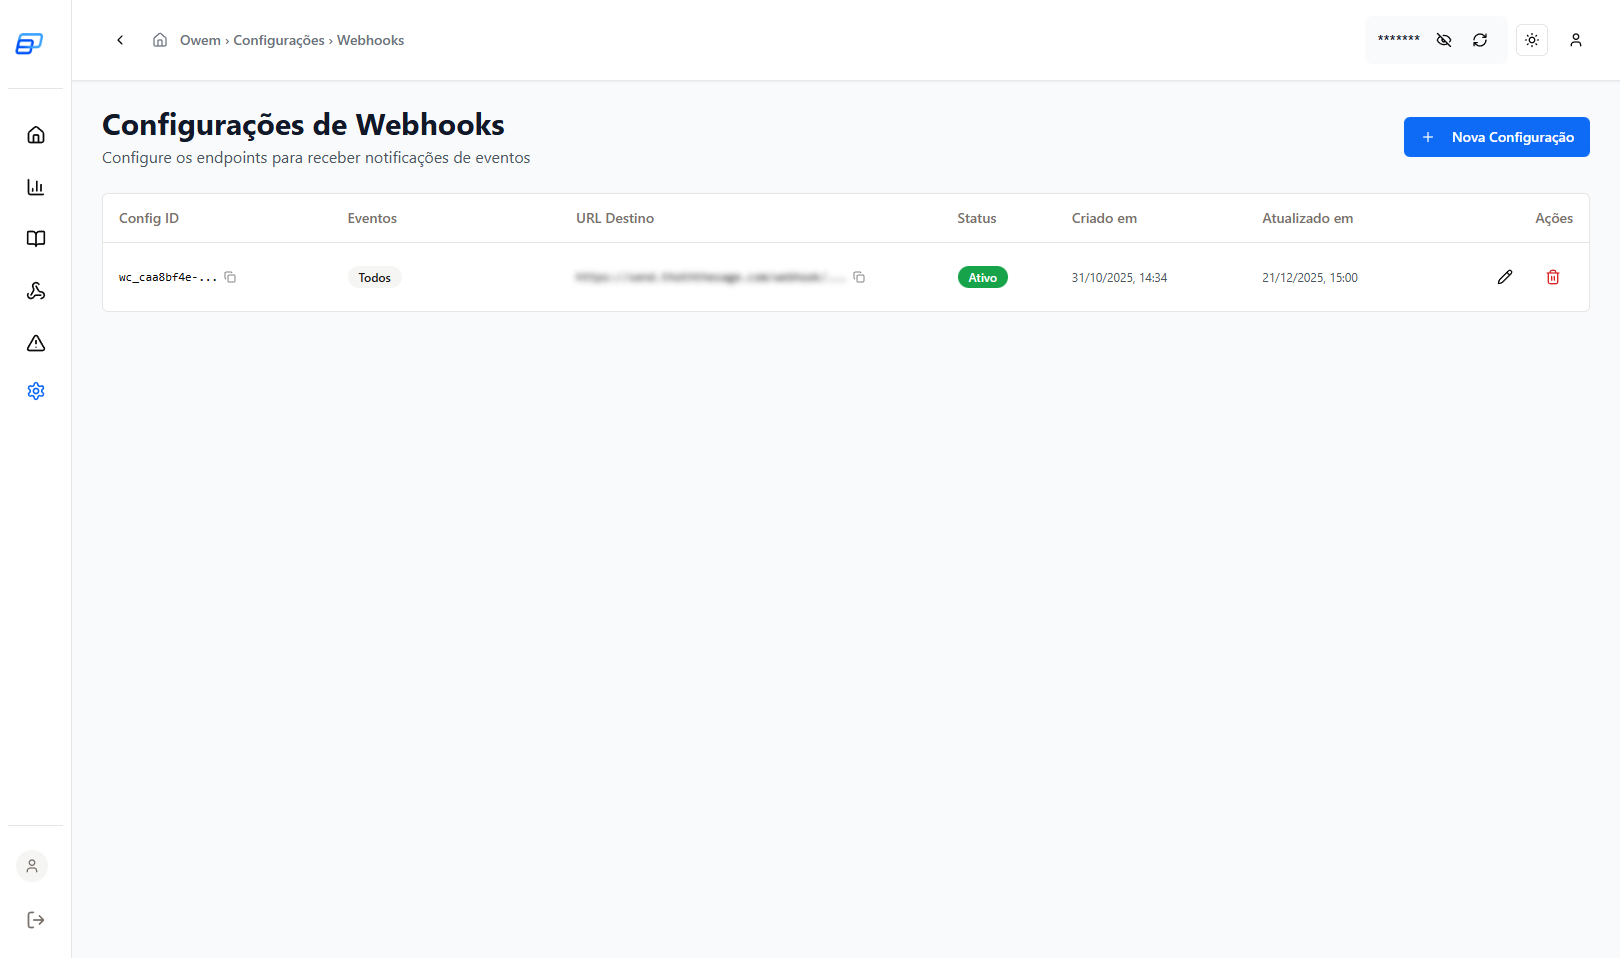1620x958 pixels.
Task: Click the Todos events badge
Action: 374,277
